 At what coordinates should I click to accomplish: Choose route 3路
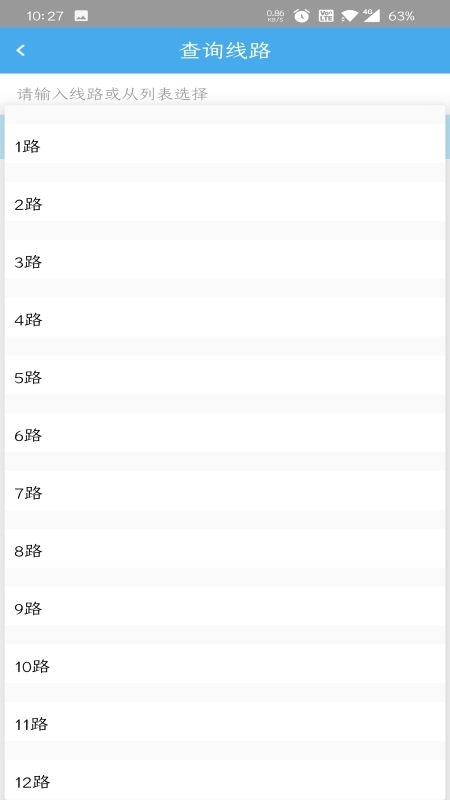tap(225, 262)
